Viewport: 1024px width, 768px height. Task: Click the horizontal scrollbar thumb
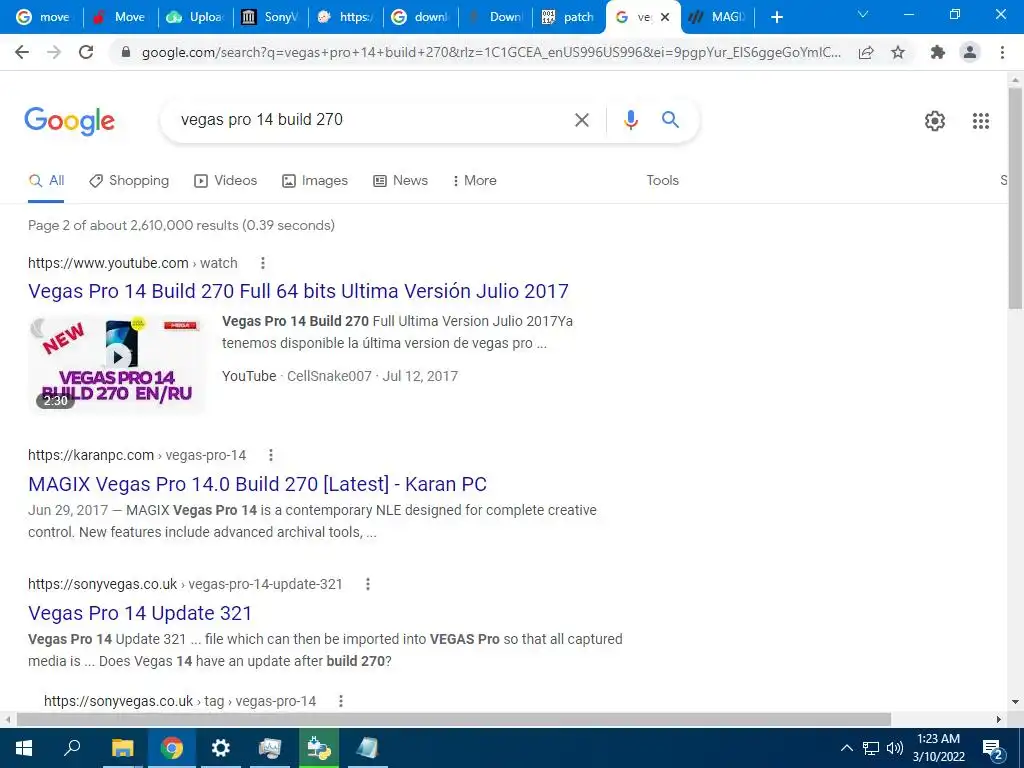click(454, 719)
